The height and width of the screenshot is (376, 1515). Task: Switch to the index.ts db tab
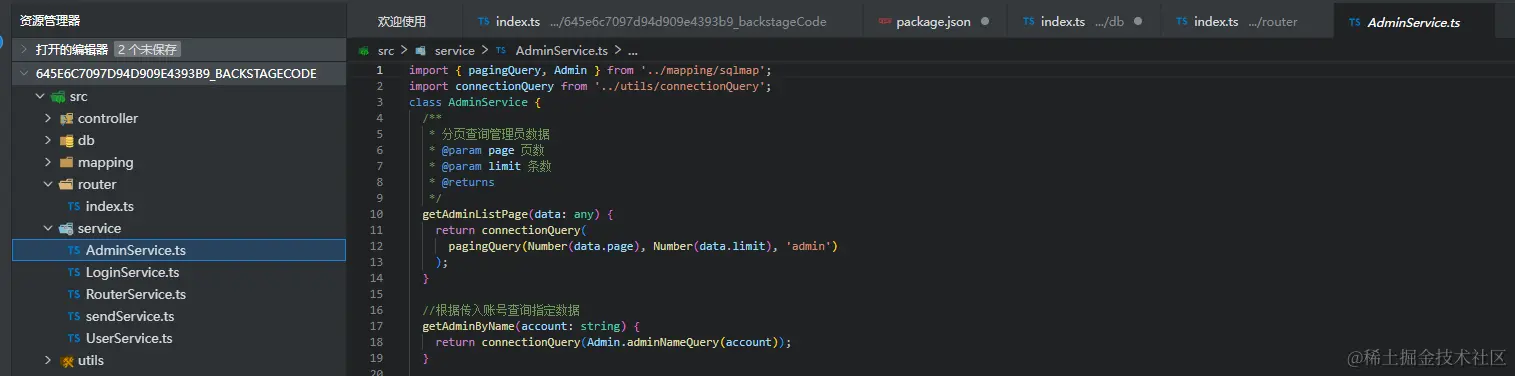click(x=1084, y=21)
